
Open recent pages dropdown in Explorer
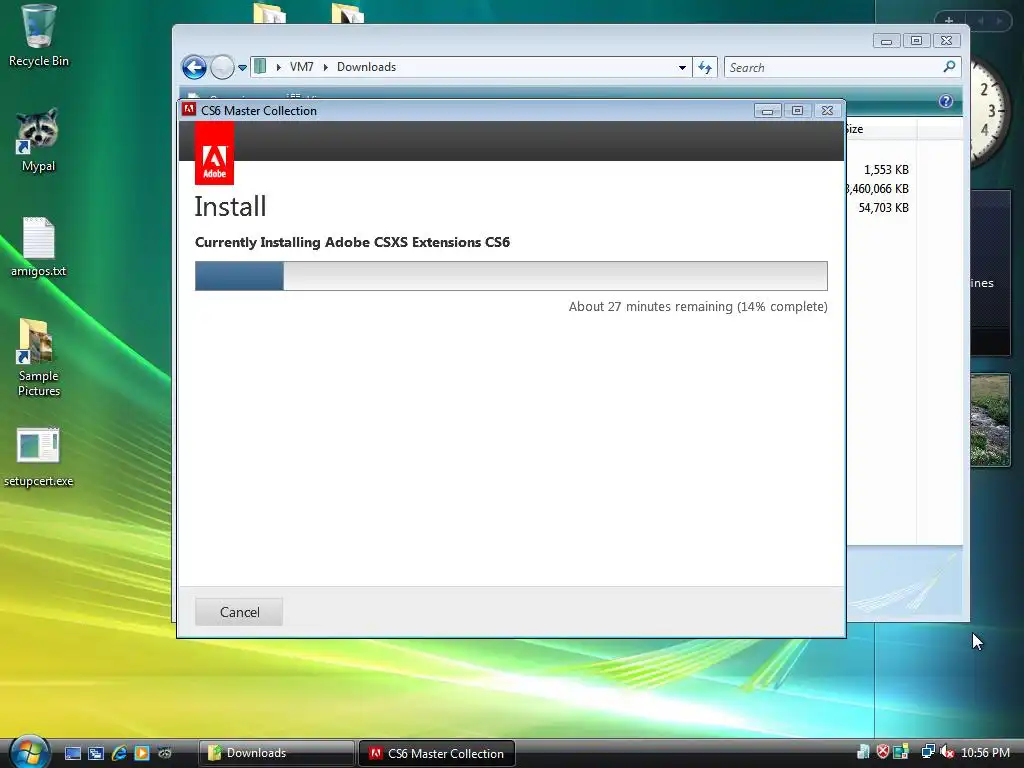coord(242,67)
